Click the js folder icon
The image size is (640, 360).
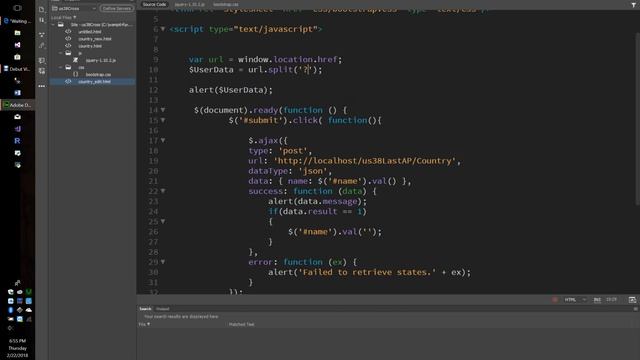tap(68, 53)
